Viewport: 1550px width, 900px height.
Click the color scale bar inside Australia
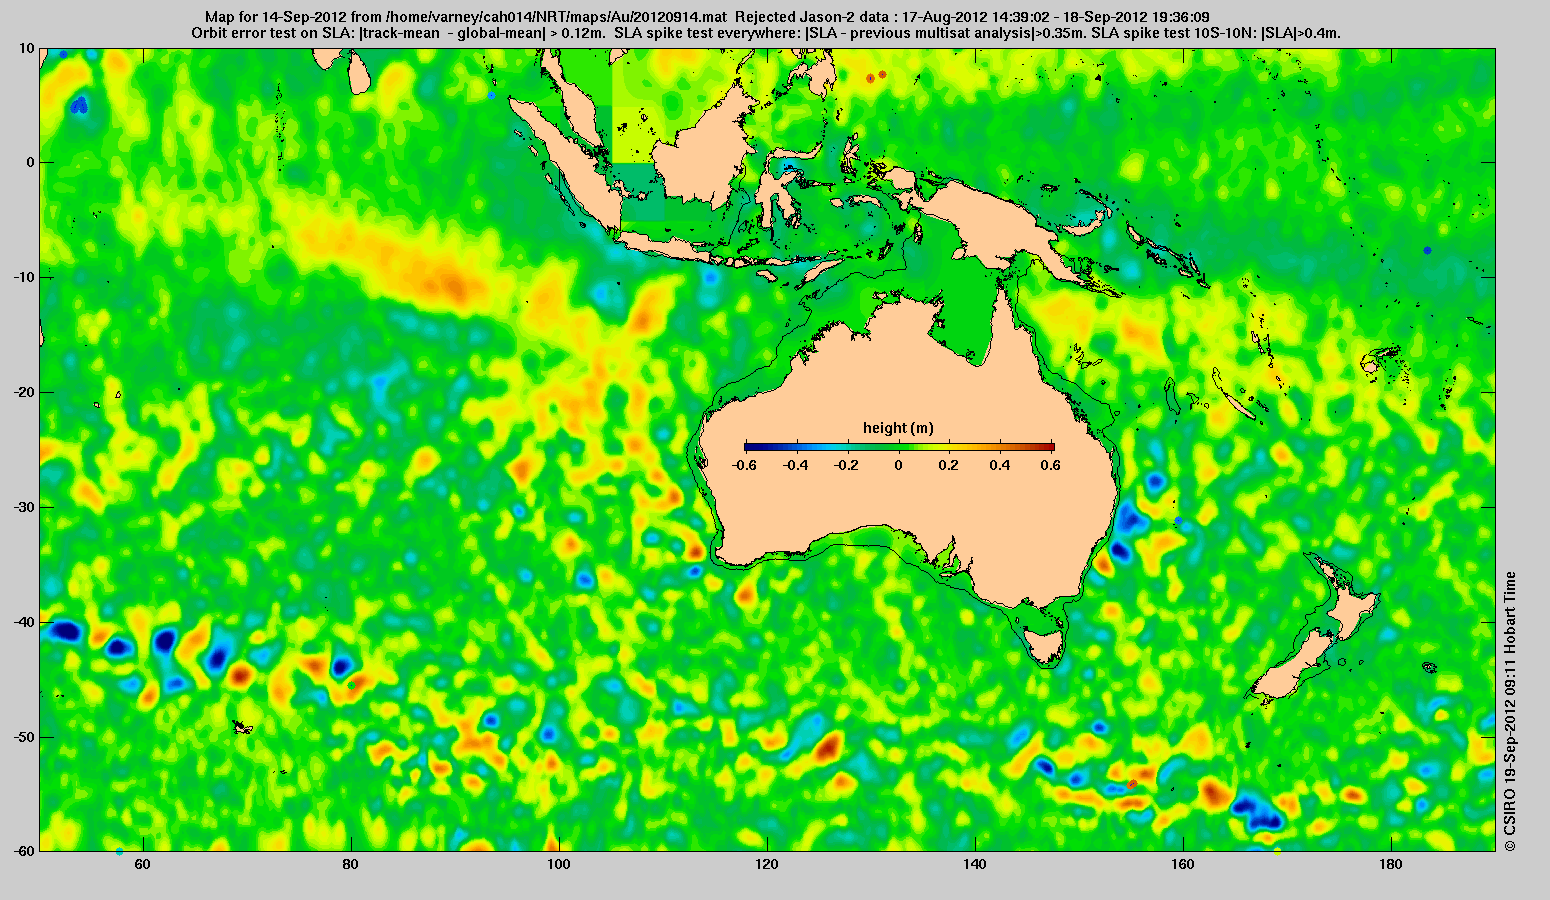tap(899, 447)
